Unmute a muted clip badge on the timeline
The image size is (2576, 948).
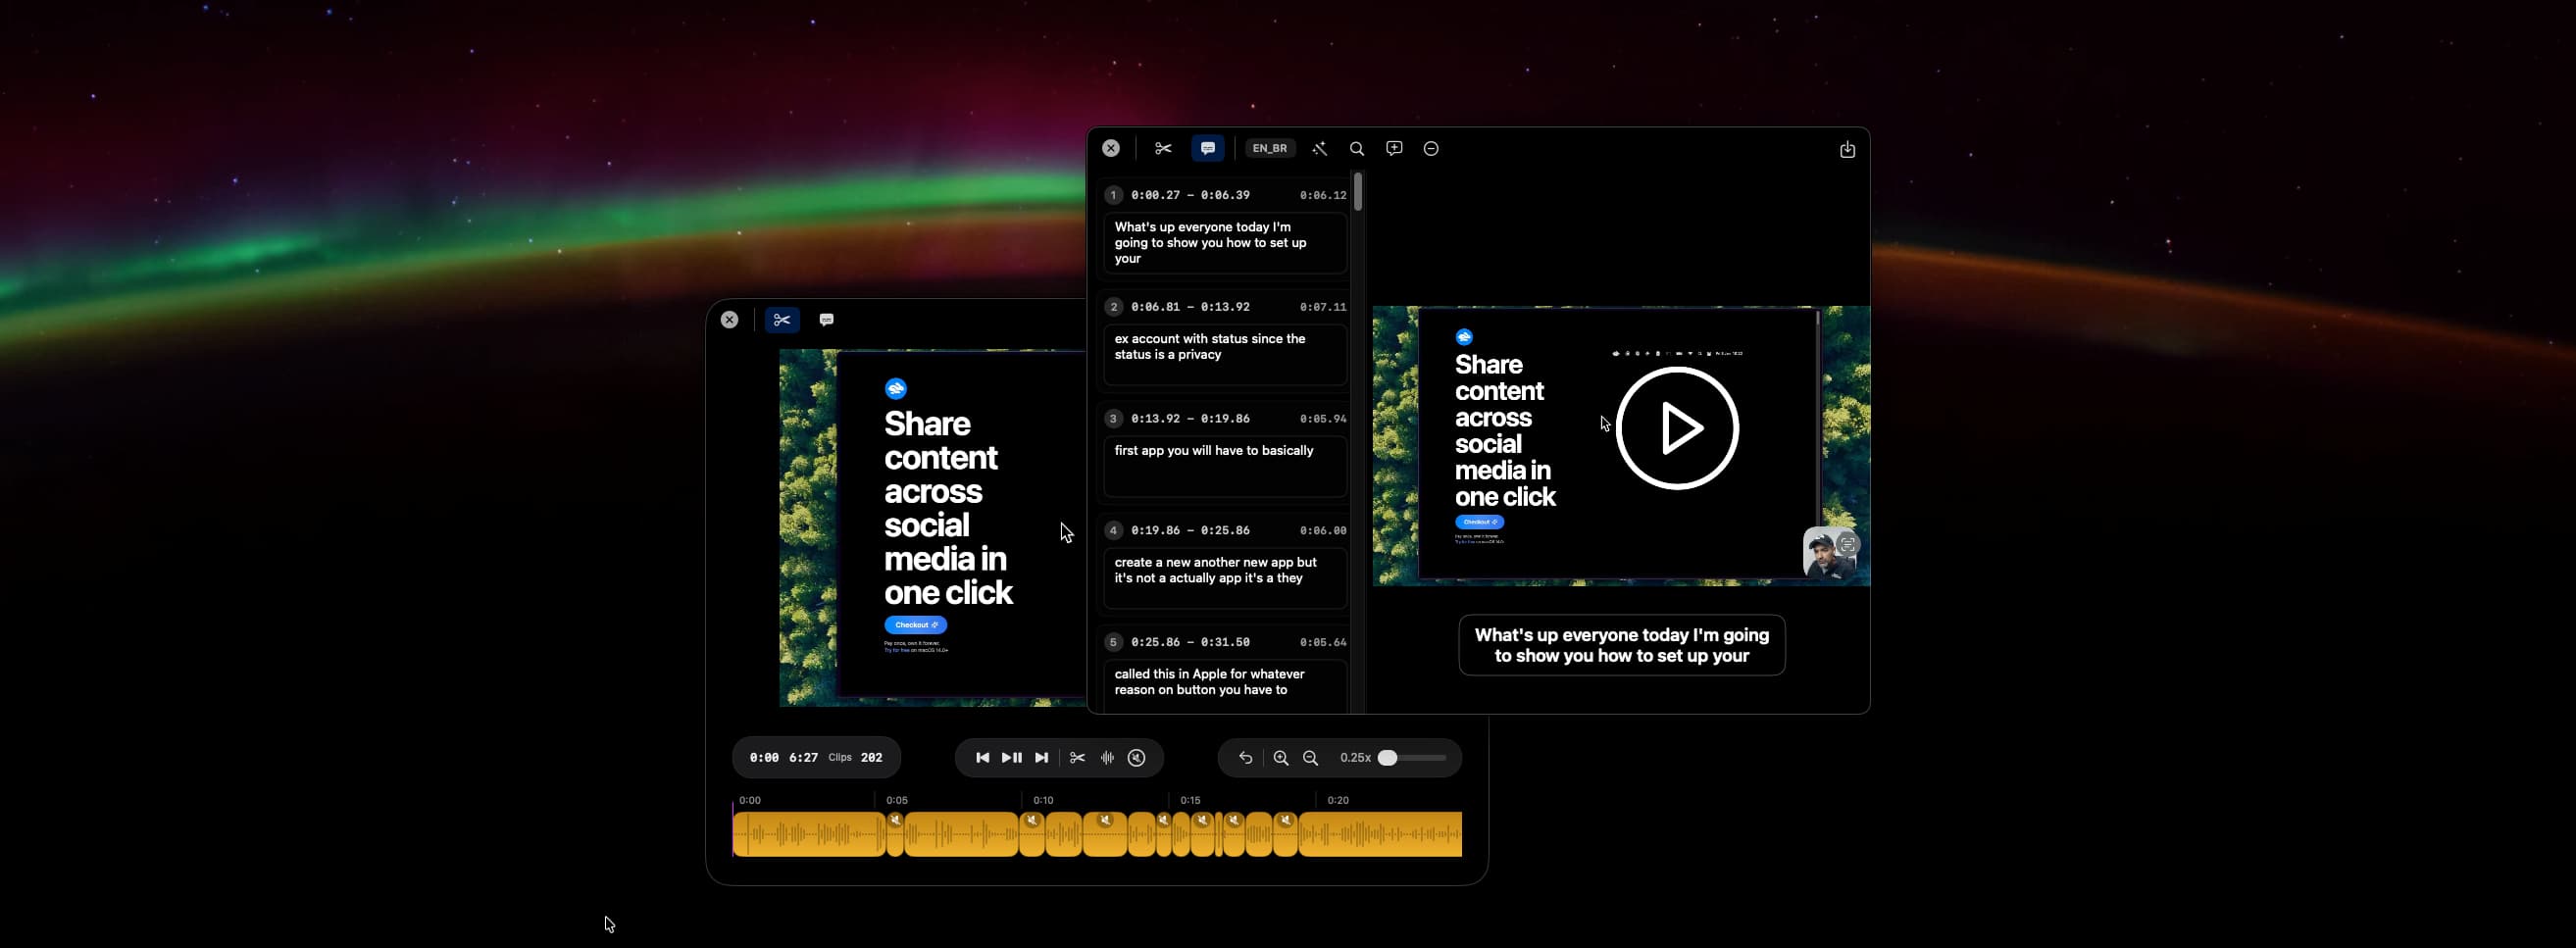[x=897, y=820]
